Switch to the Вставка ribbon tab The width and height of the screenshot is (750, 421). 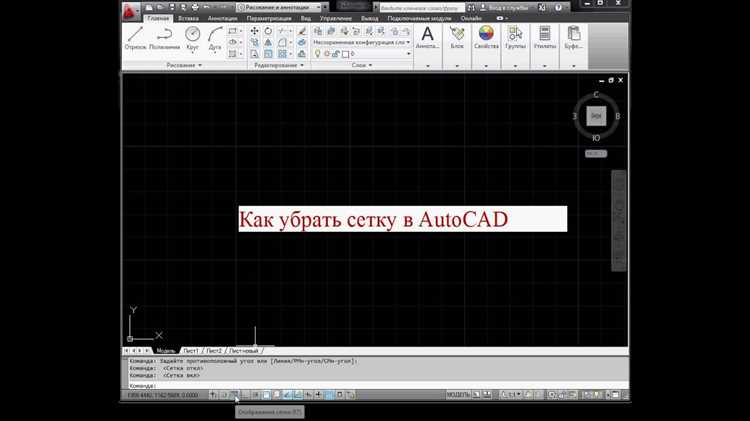tap(188, 18)
